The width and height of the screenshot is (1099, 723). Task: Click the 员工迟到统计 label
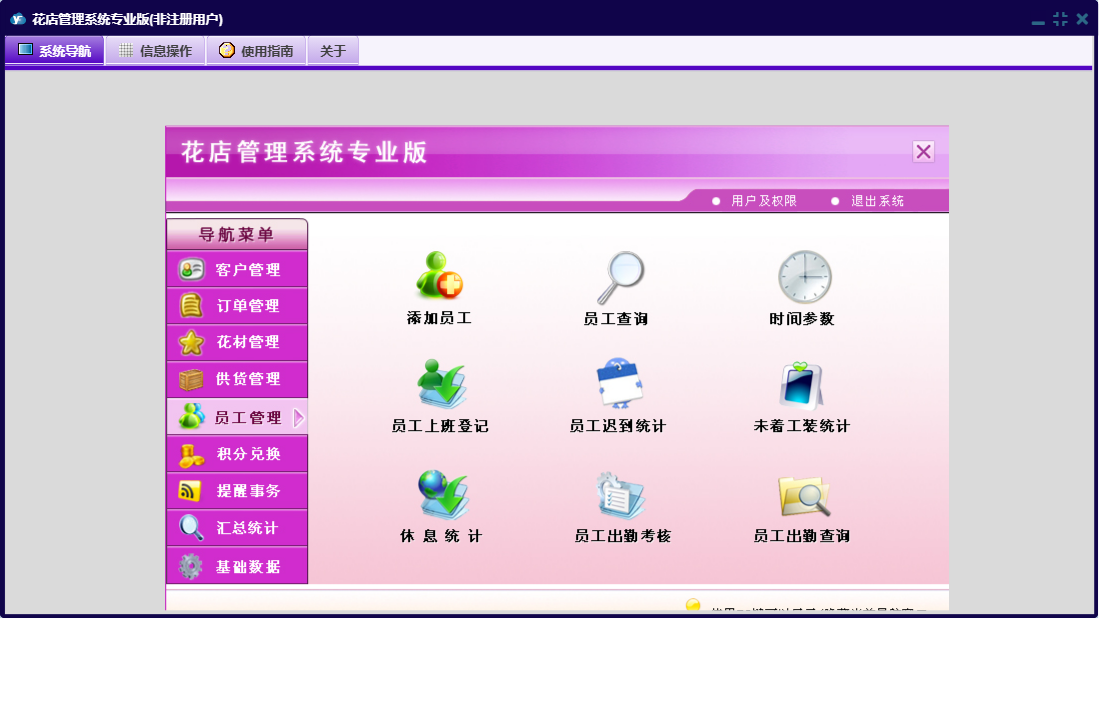617,426
